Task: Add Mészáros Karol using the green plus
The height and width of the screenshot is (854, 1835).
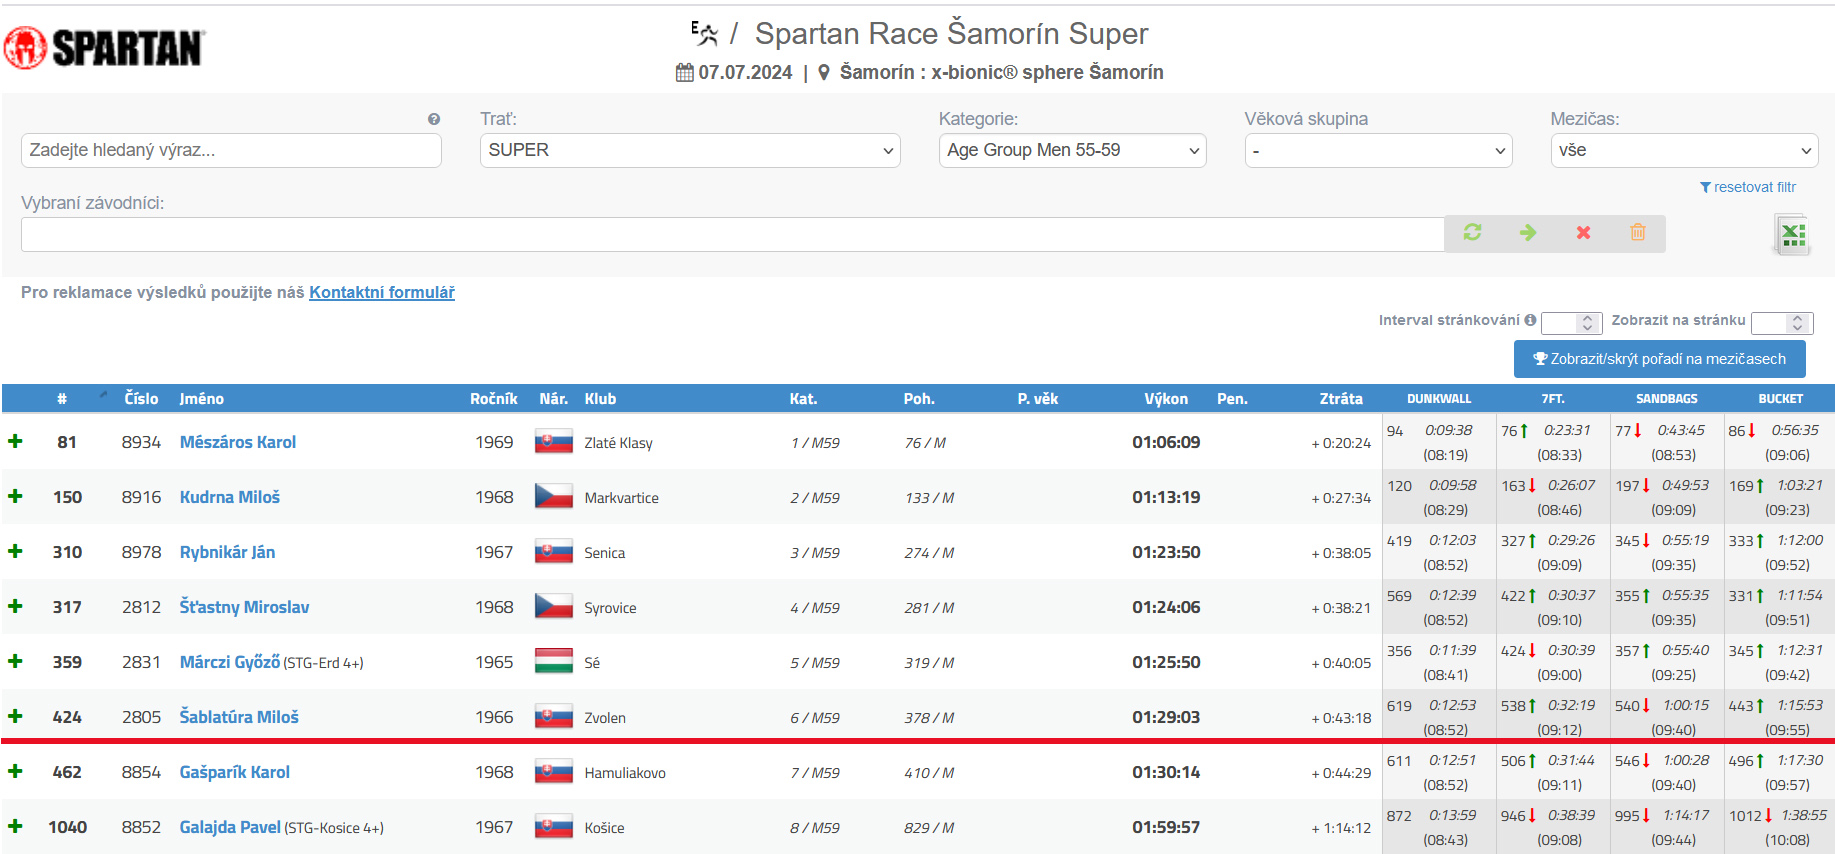Action: 15,441
